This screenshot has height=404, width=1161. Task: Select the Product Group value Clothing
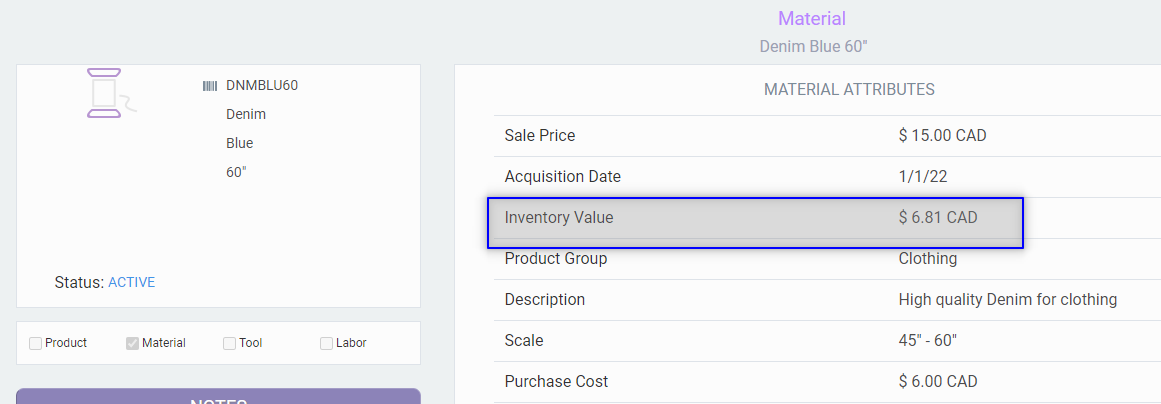tap(927, 259)
